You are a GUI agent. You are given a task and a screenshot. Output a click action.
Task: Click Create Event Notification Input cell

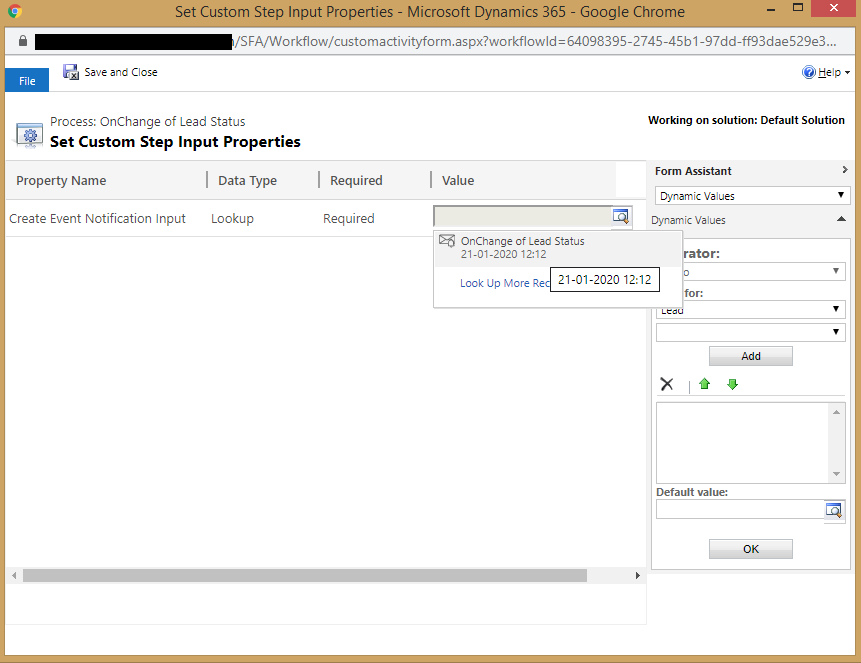coord(98,218)
